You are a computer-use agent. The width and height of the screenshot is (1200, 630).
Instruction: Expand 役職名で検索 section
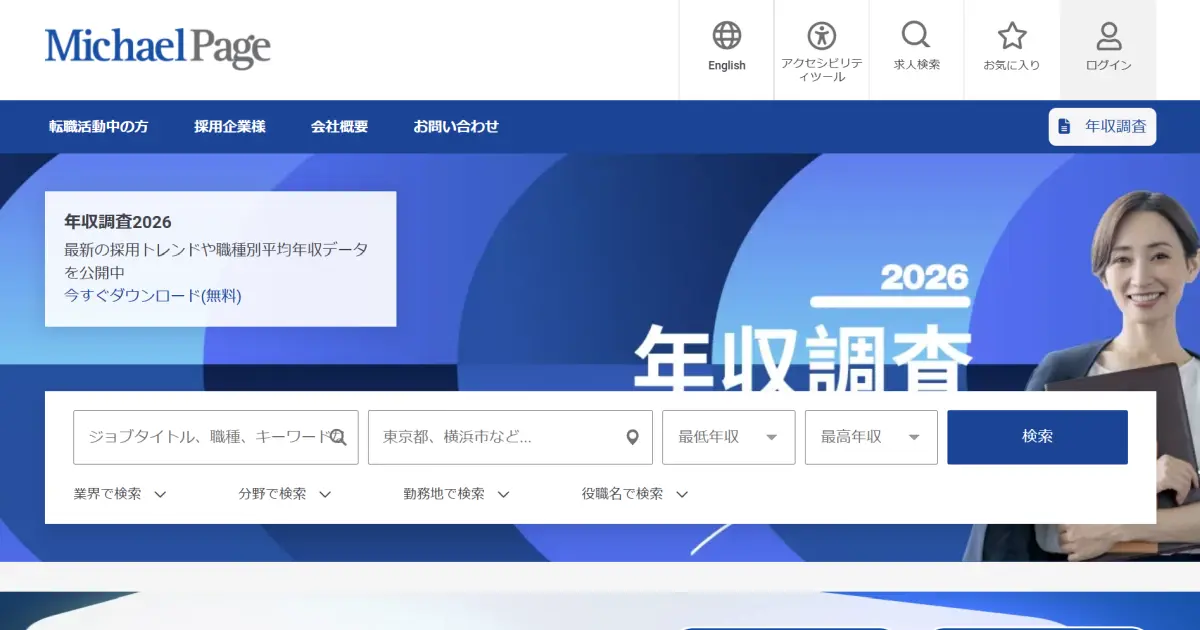635,494
